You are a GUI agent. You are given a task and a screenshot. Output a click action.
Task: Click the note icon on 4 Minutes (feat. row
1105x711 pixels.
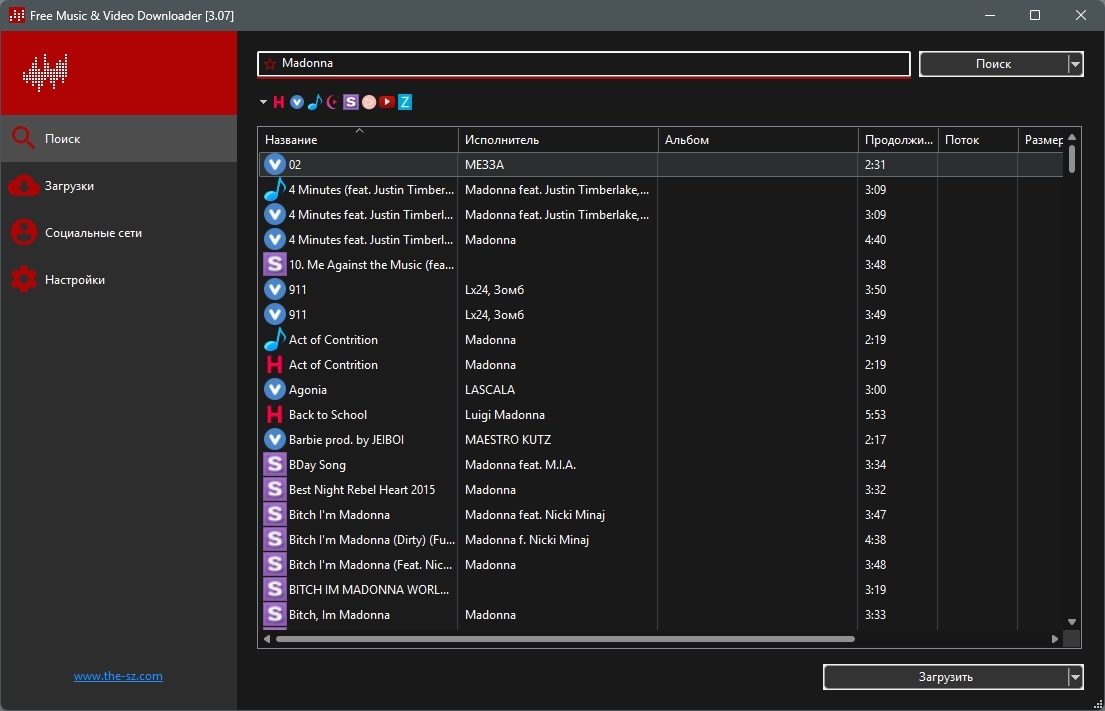click(275, 190)
